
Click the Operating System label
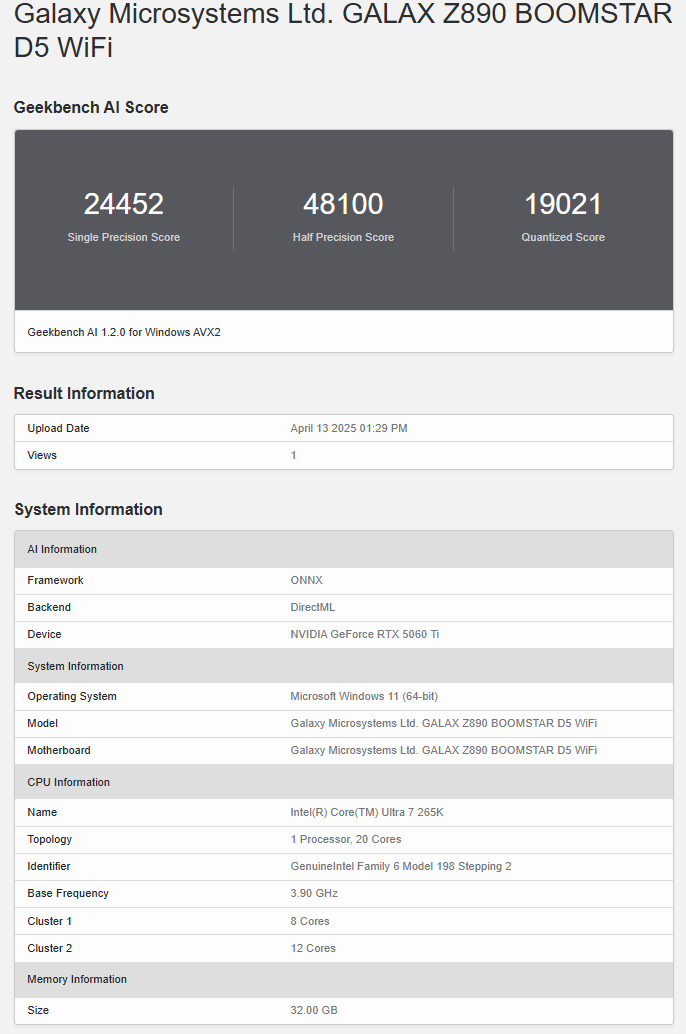(72, 696)
